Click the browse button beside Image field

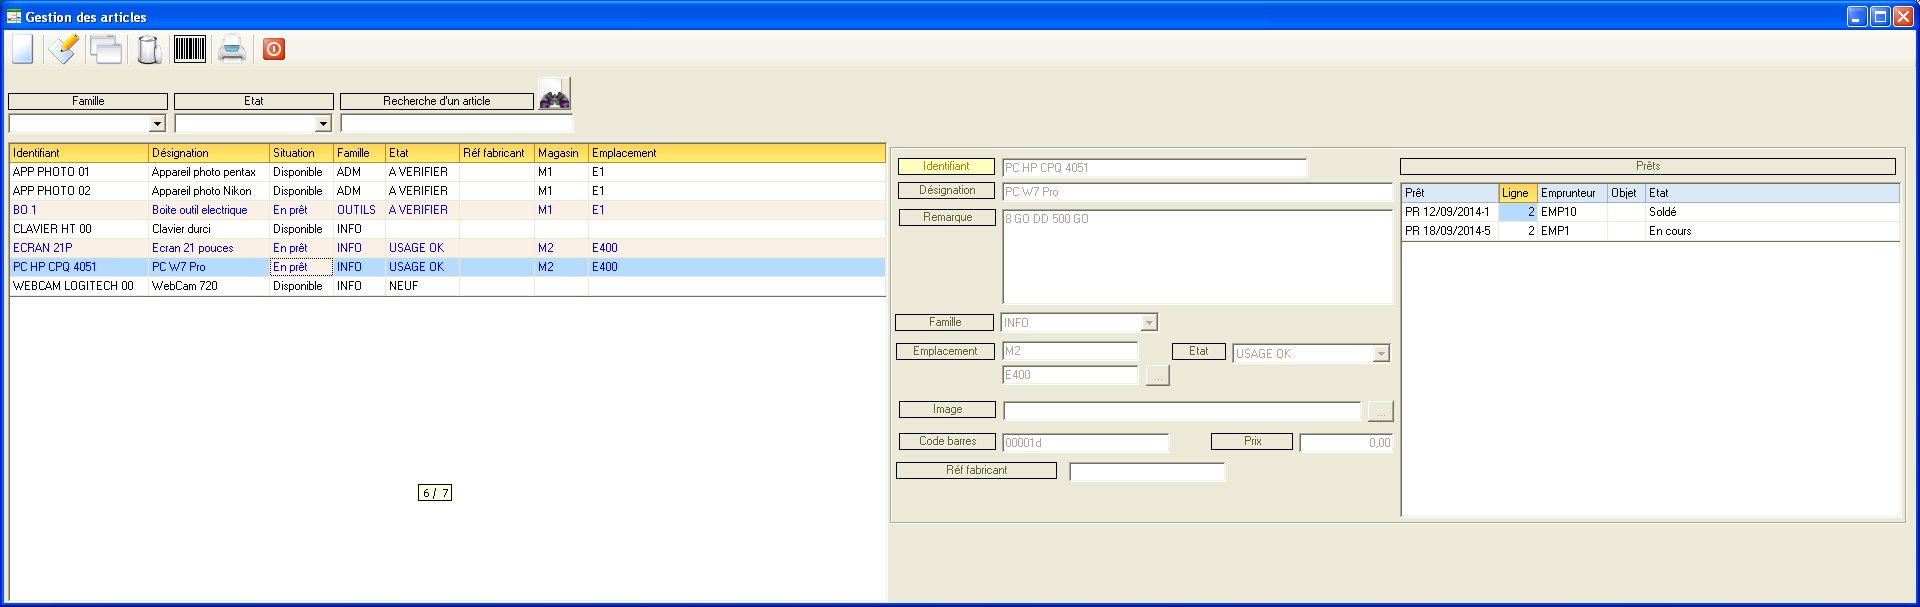pos(1380,411)
